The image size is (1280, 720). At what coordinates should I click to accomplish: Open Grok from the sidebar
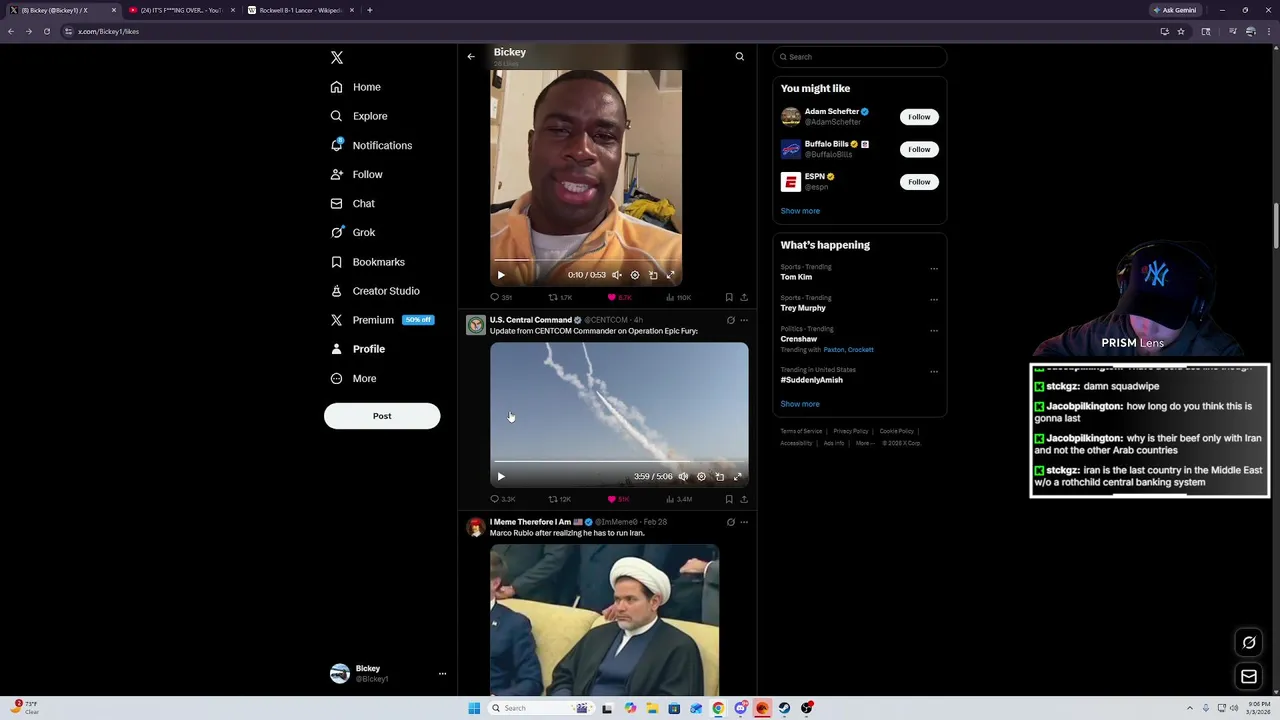click(353, 232)
